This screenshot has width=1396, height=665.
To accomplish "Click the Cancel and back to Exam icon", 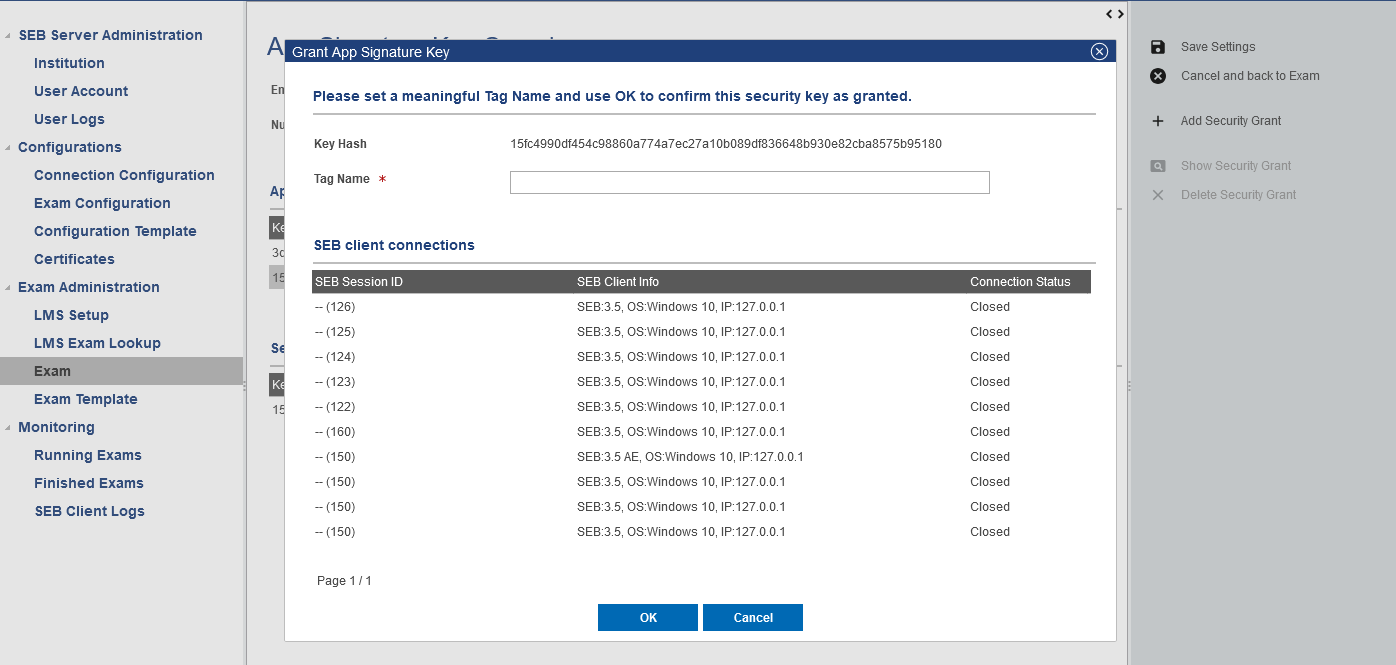I will 1158,76.
